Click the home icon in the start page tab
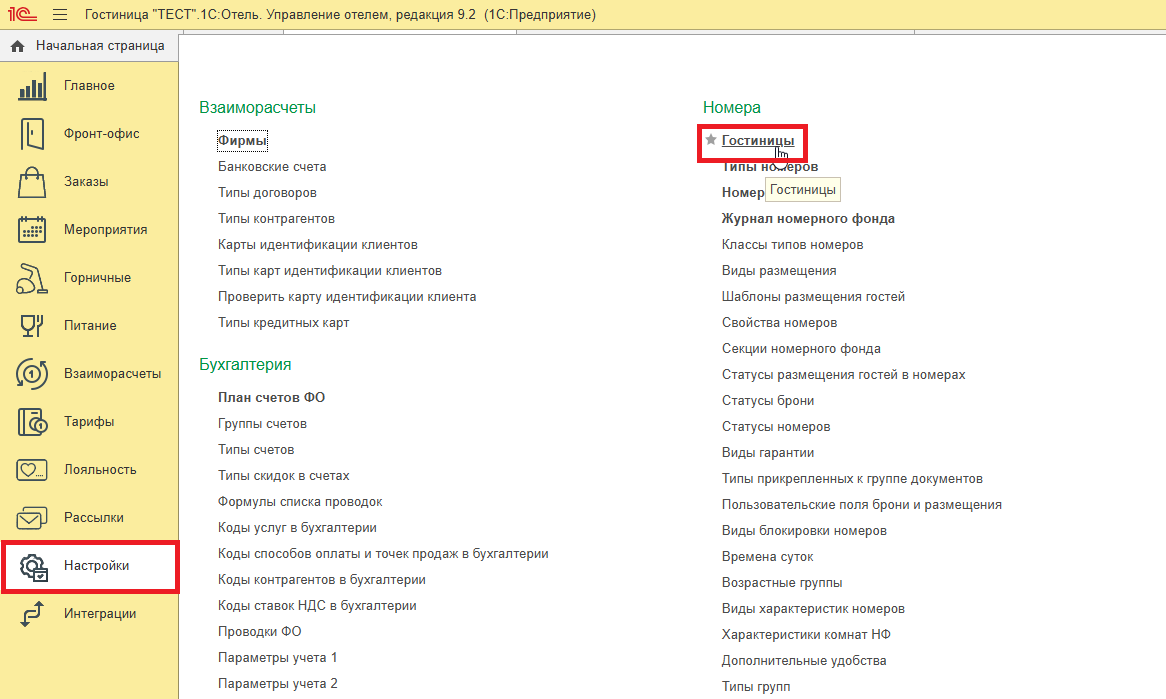This screenshot has width=1166, height=699. point(18,46)
